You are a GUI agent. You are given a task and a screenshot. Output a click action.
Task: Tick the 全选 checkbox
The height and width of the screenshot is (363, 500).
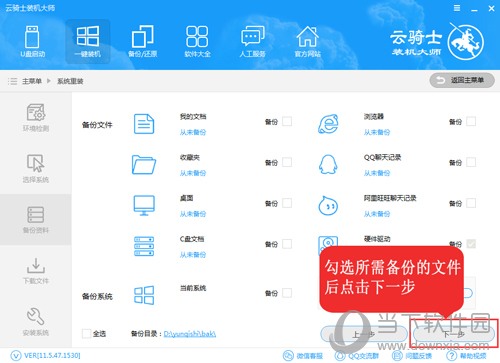87,333
